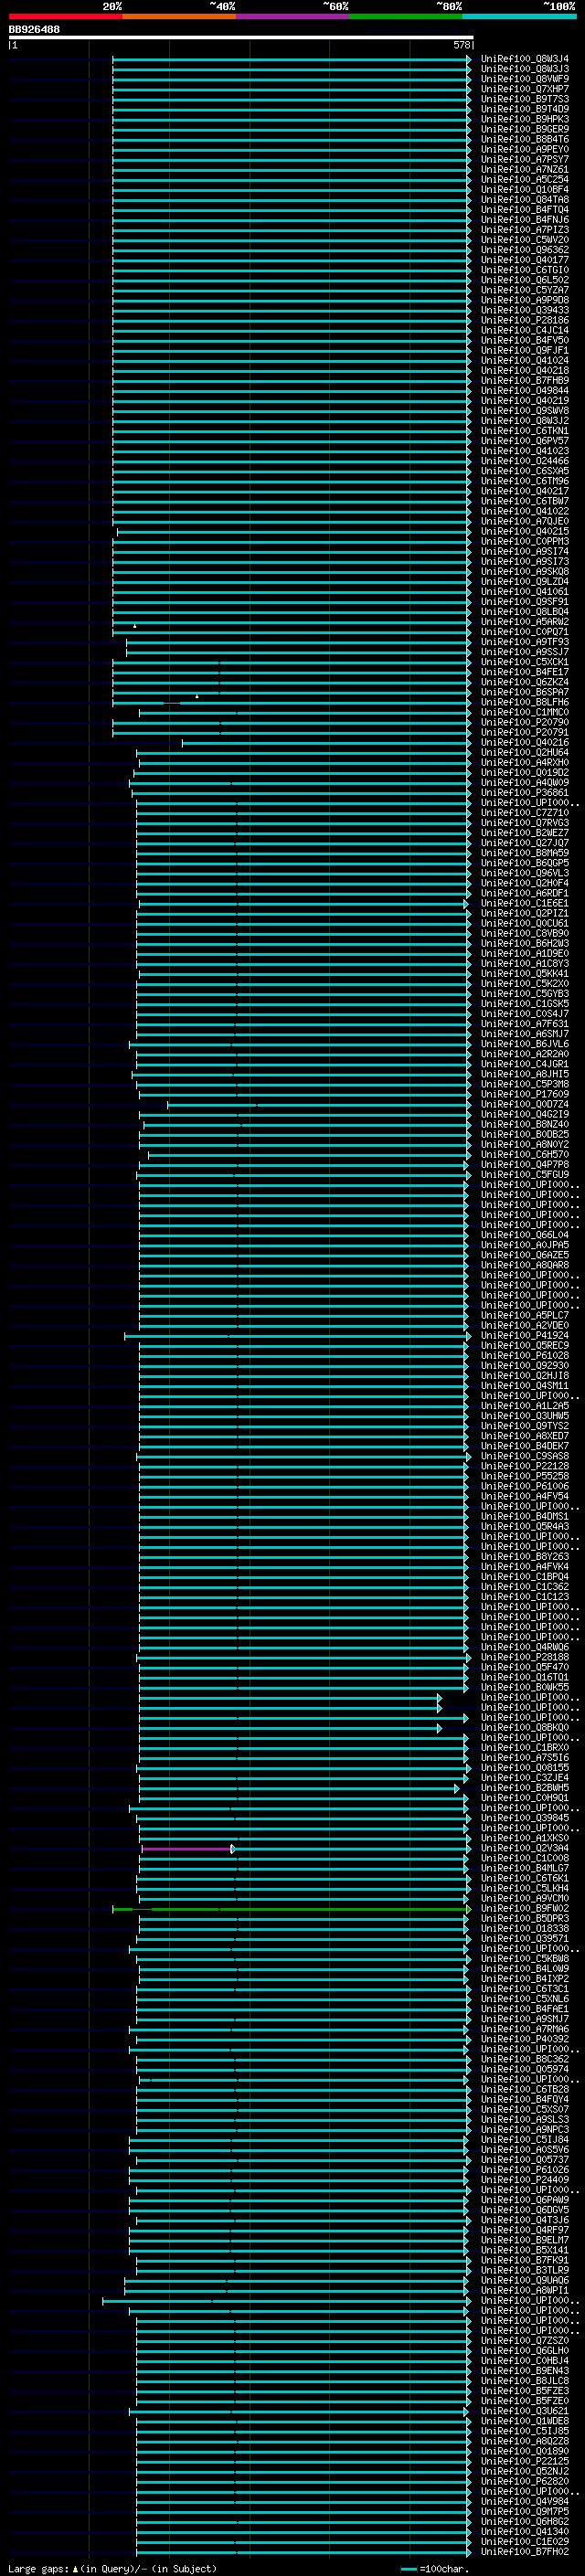The height and width of the screenshot is (2576, 585).
Task: Select subject label UniRef100_A7QJE0
Action: tap(525, 521)
